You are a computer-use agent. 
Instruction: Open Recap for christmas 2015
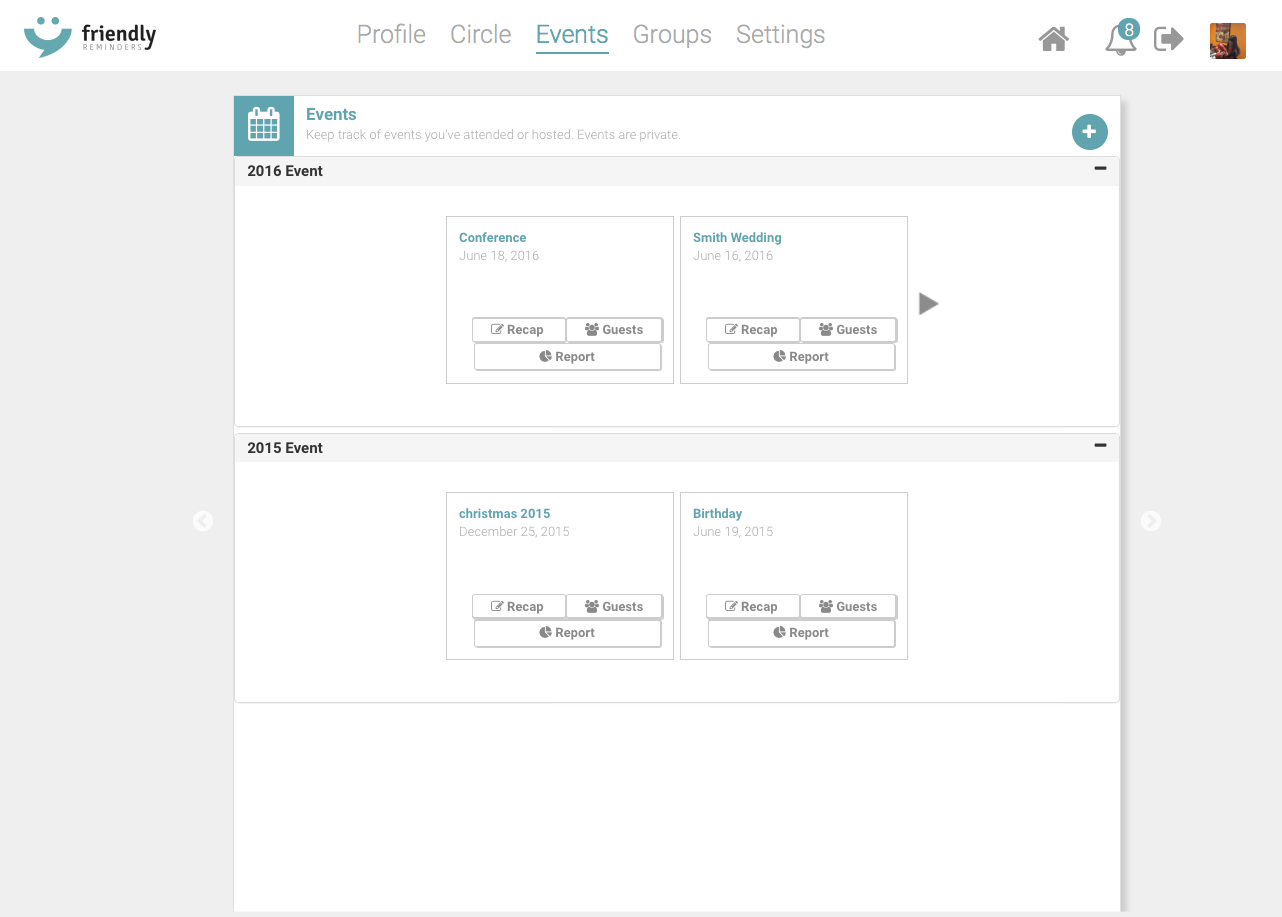click(519, 607)
